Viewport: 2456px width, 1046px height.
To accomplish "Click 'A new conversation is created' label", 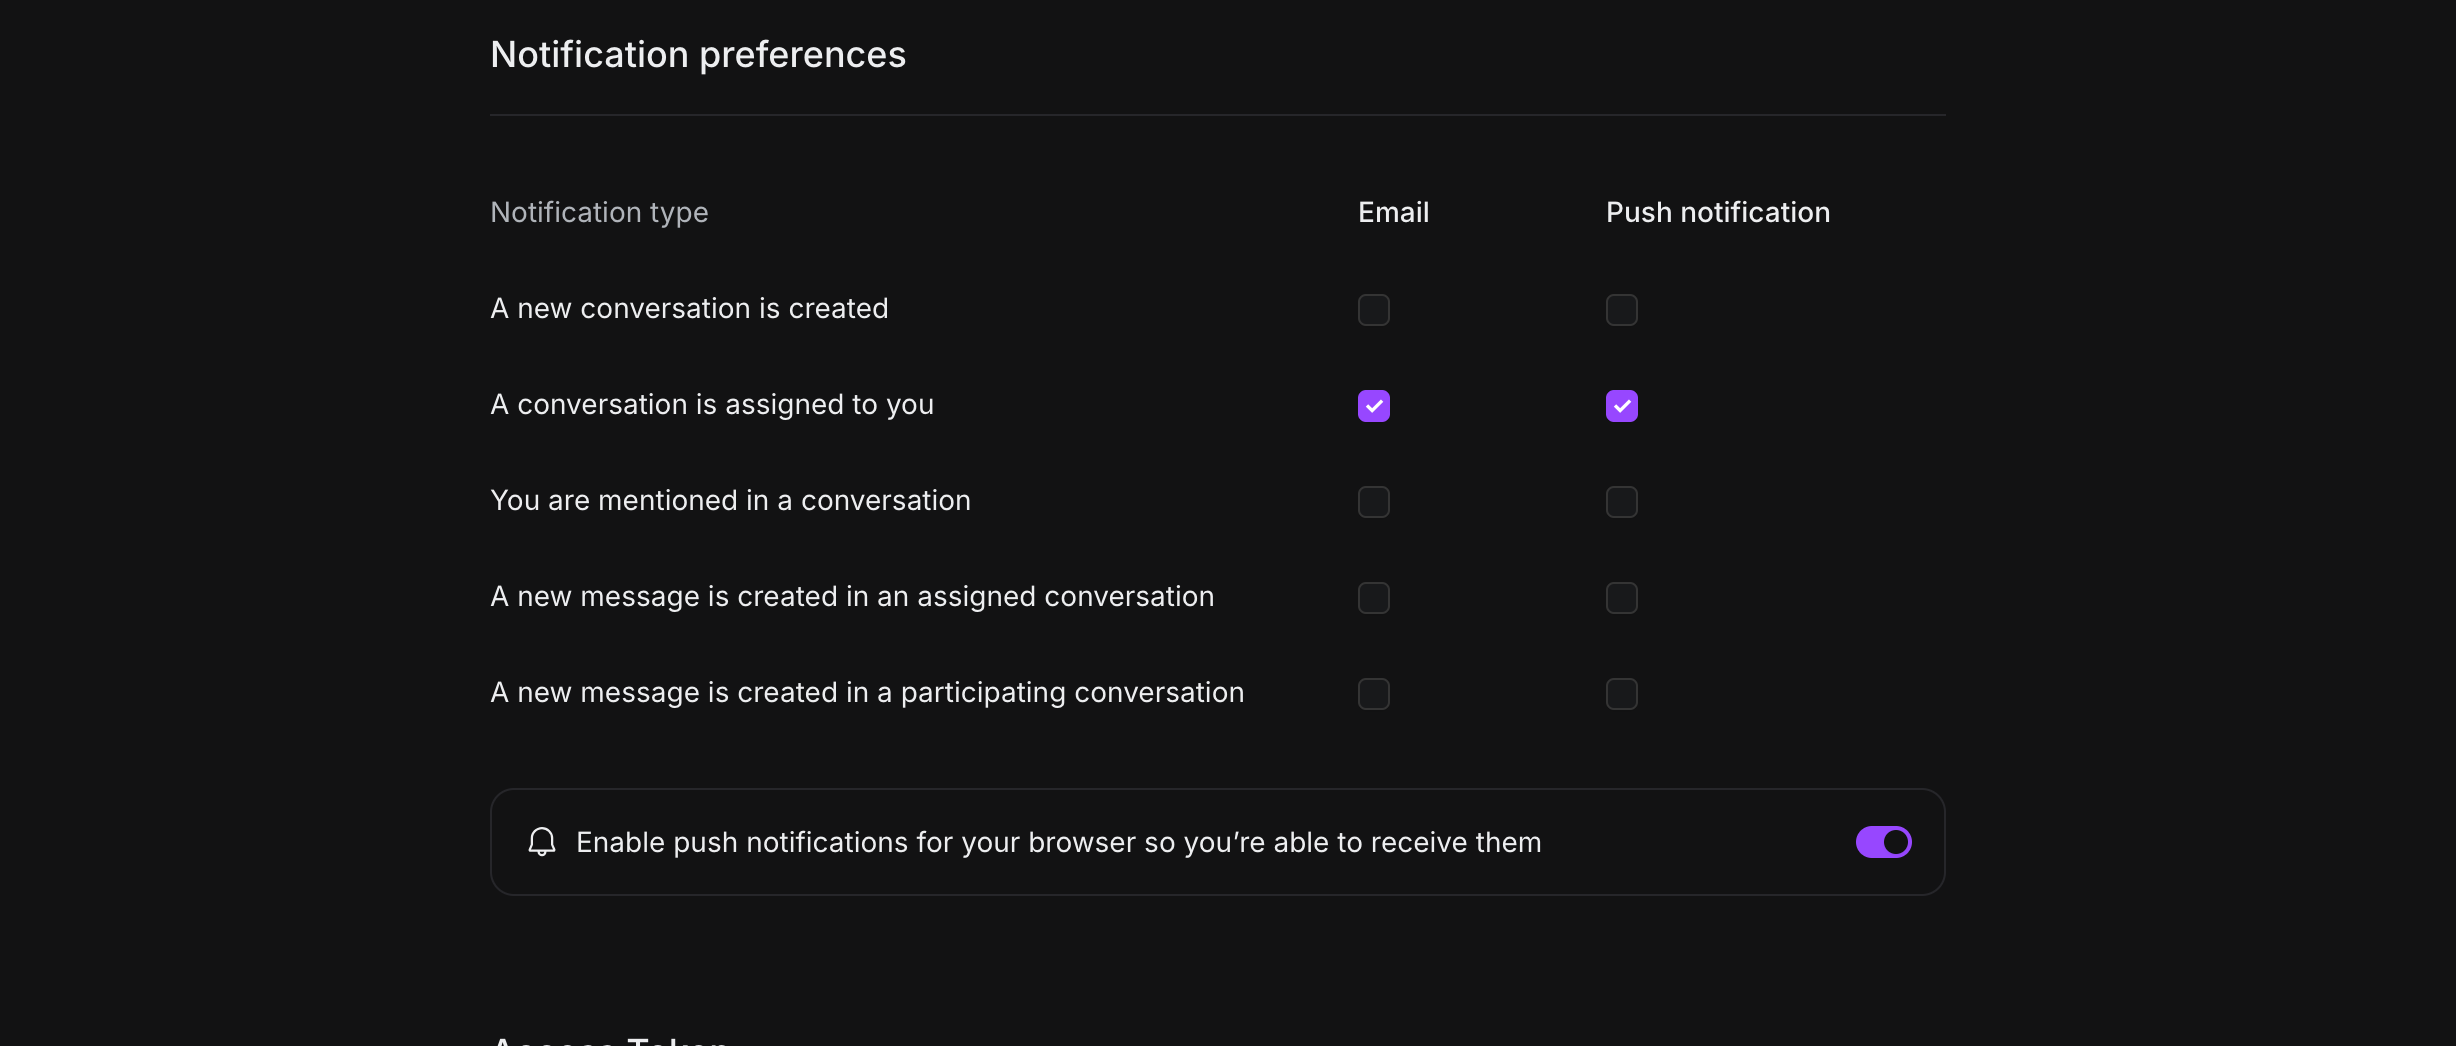I will click(x=689, y=309).
